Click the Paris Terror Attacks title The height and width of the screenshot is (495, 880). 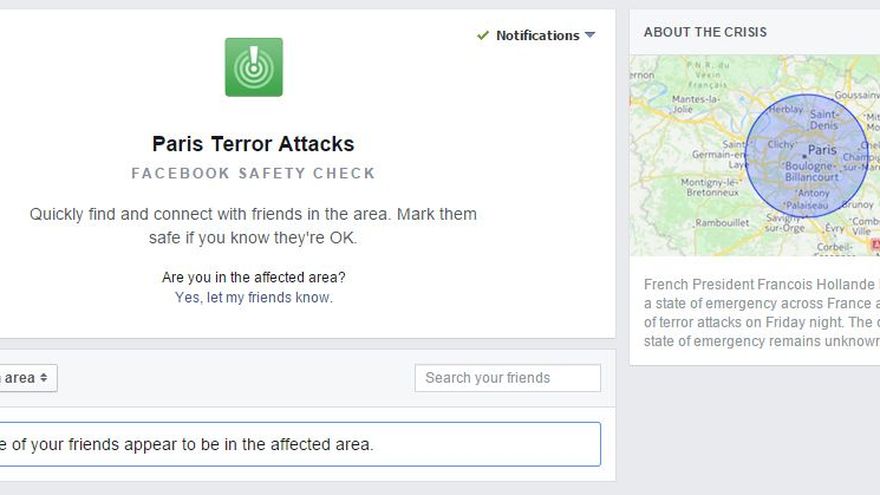click(x=253, y=144)
